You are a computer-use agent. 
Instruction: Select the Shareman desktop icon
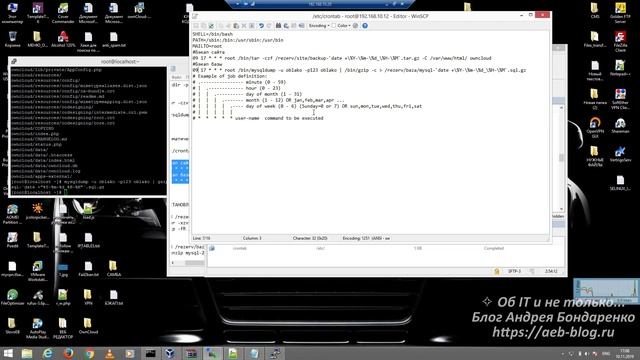click(620, 126)
